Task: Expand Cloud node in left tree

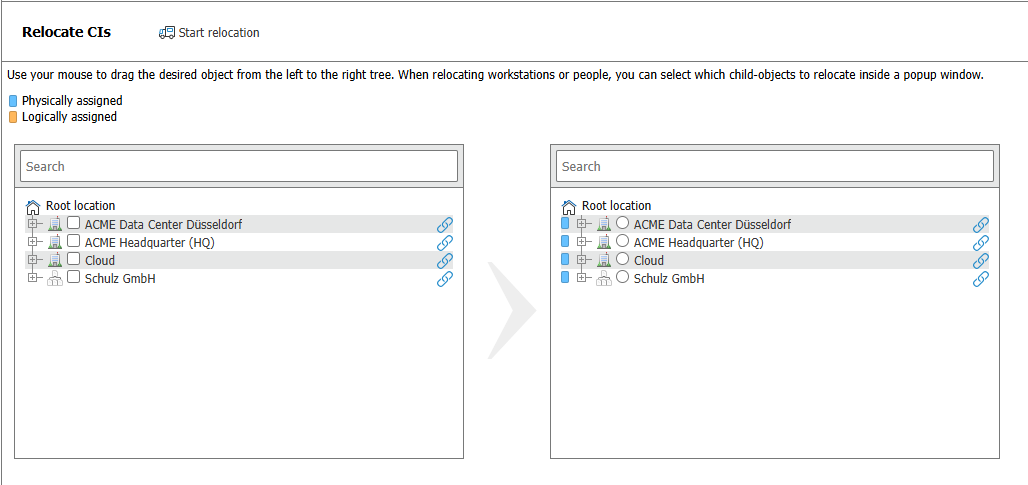Action: tap(32, 260)
